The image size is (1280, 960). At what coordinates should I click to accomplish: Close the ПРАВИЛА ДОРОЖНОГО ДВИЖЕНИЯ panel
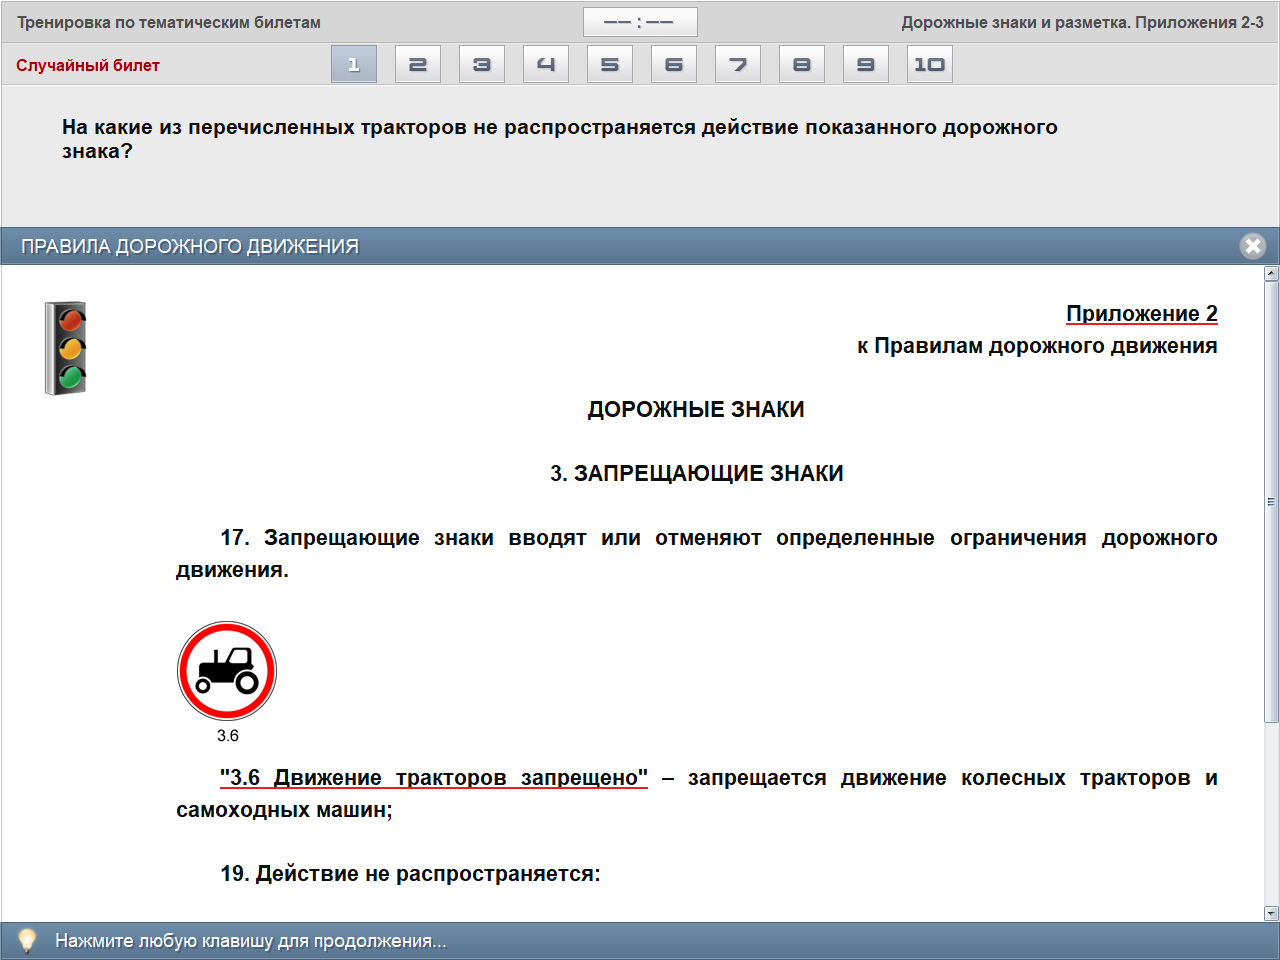click(x=1253, y=246)
